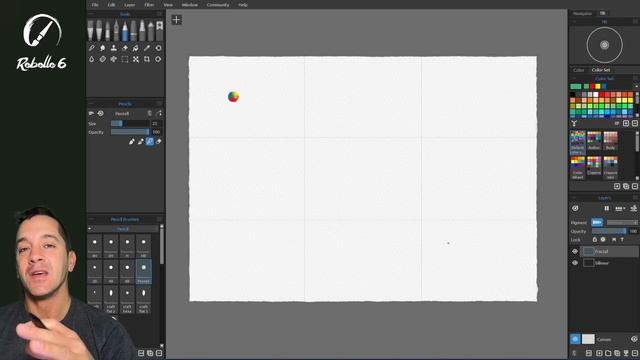Select the Color Wheel color set thumbnail
The height and width of the screenshot is (360, 640).
pyautogui.click(x=578, y=167)
